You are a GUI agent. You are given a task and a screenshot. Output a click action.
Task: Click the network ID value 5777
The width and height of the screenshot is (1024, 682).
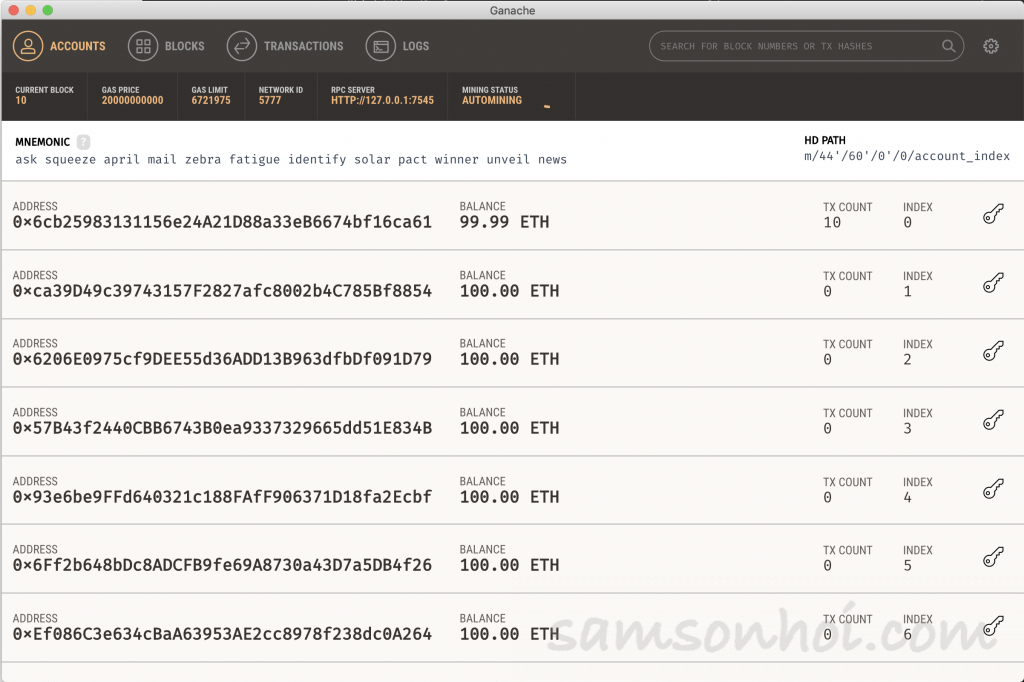point(270,101)
